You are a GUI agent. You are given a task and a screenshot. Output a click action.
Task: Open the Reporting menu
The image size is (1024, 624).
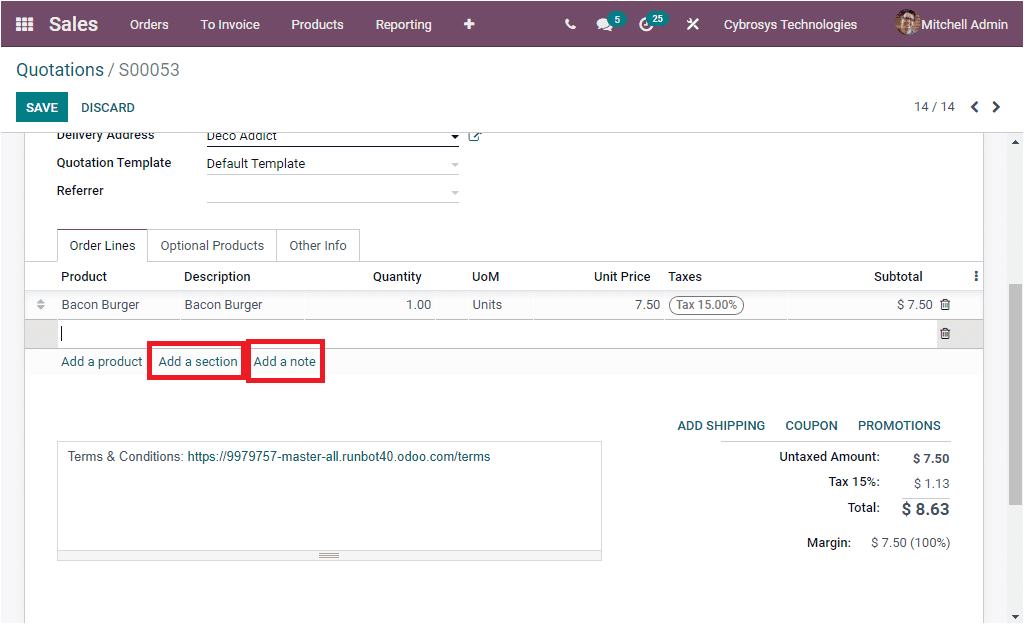click(x=403, y=24)
